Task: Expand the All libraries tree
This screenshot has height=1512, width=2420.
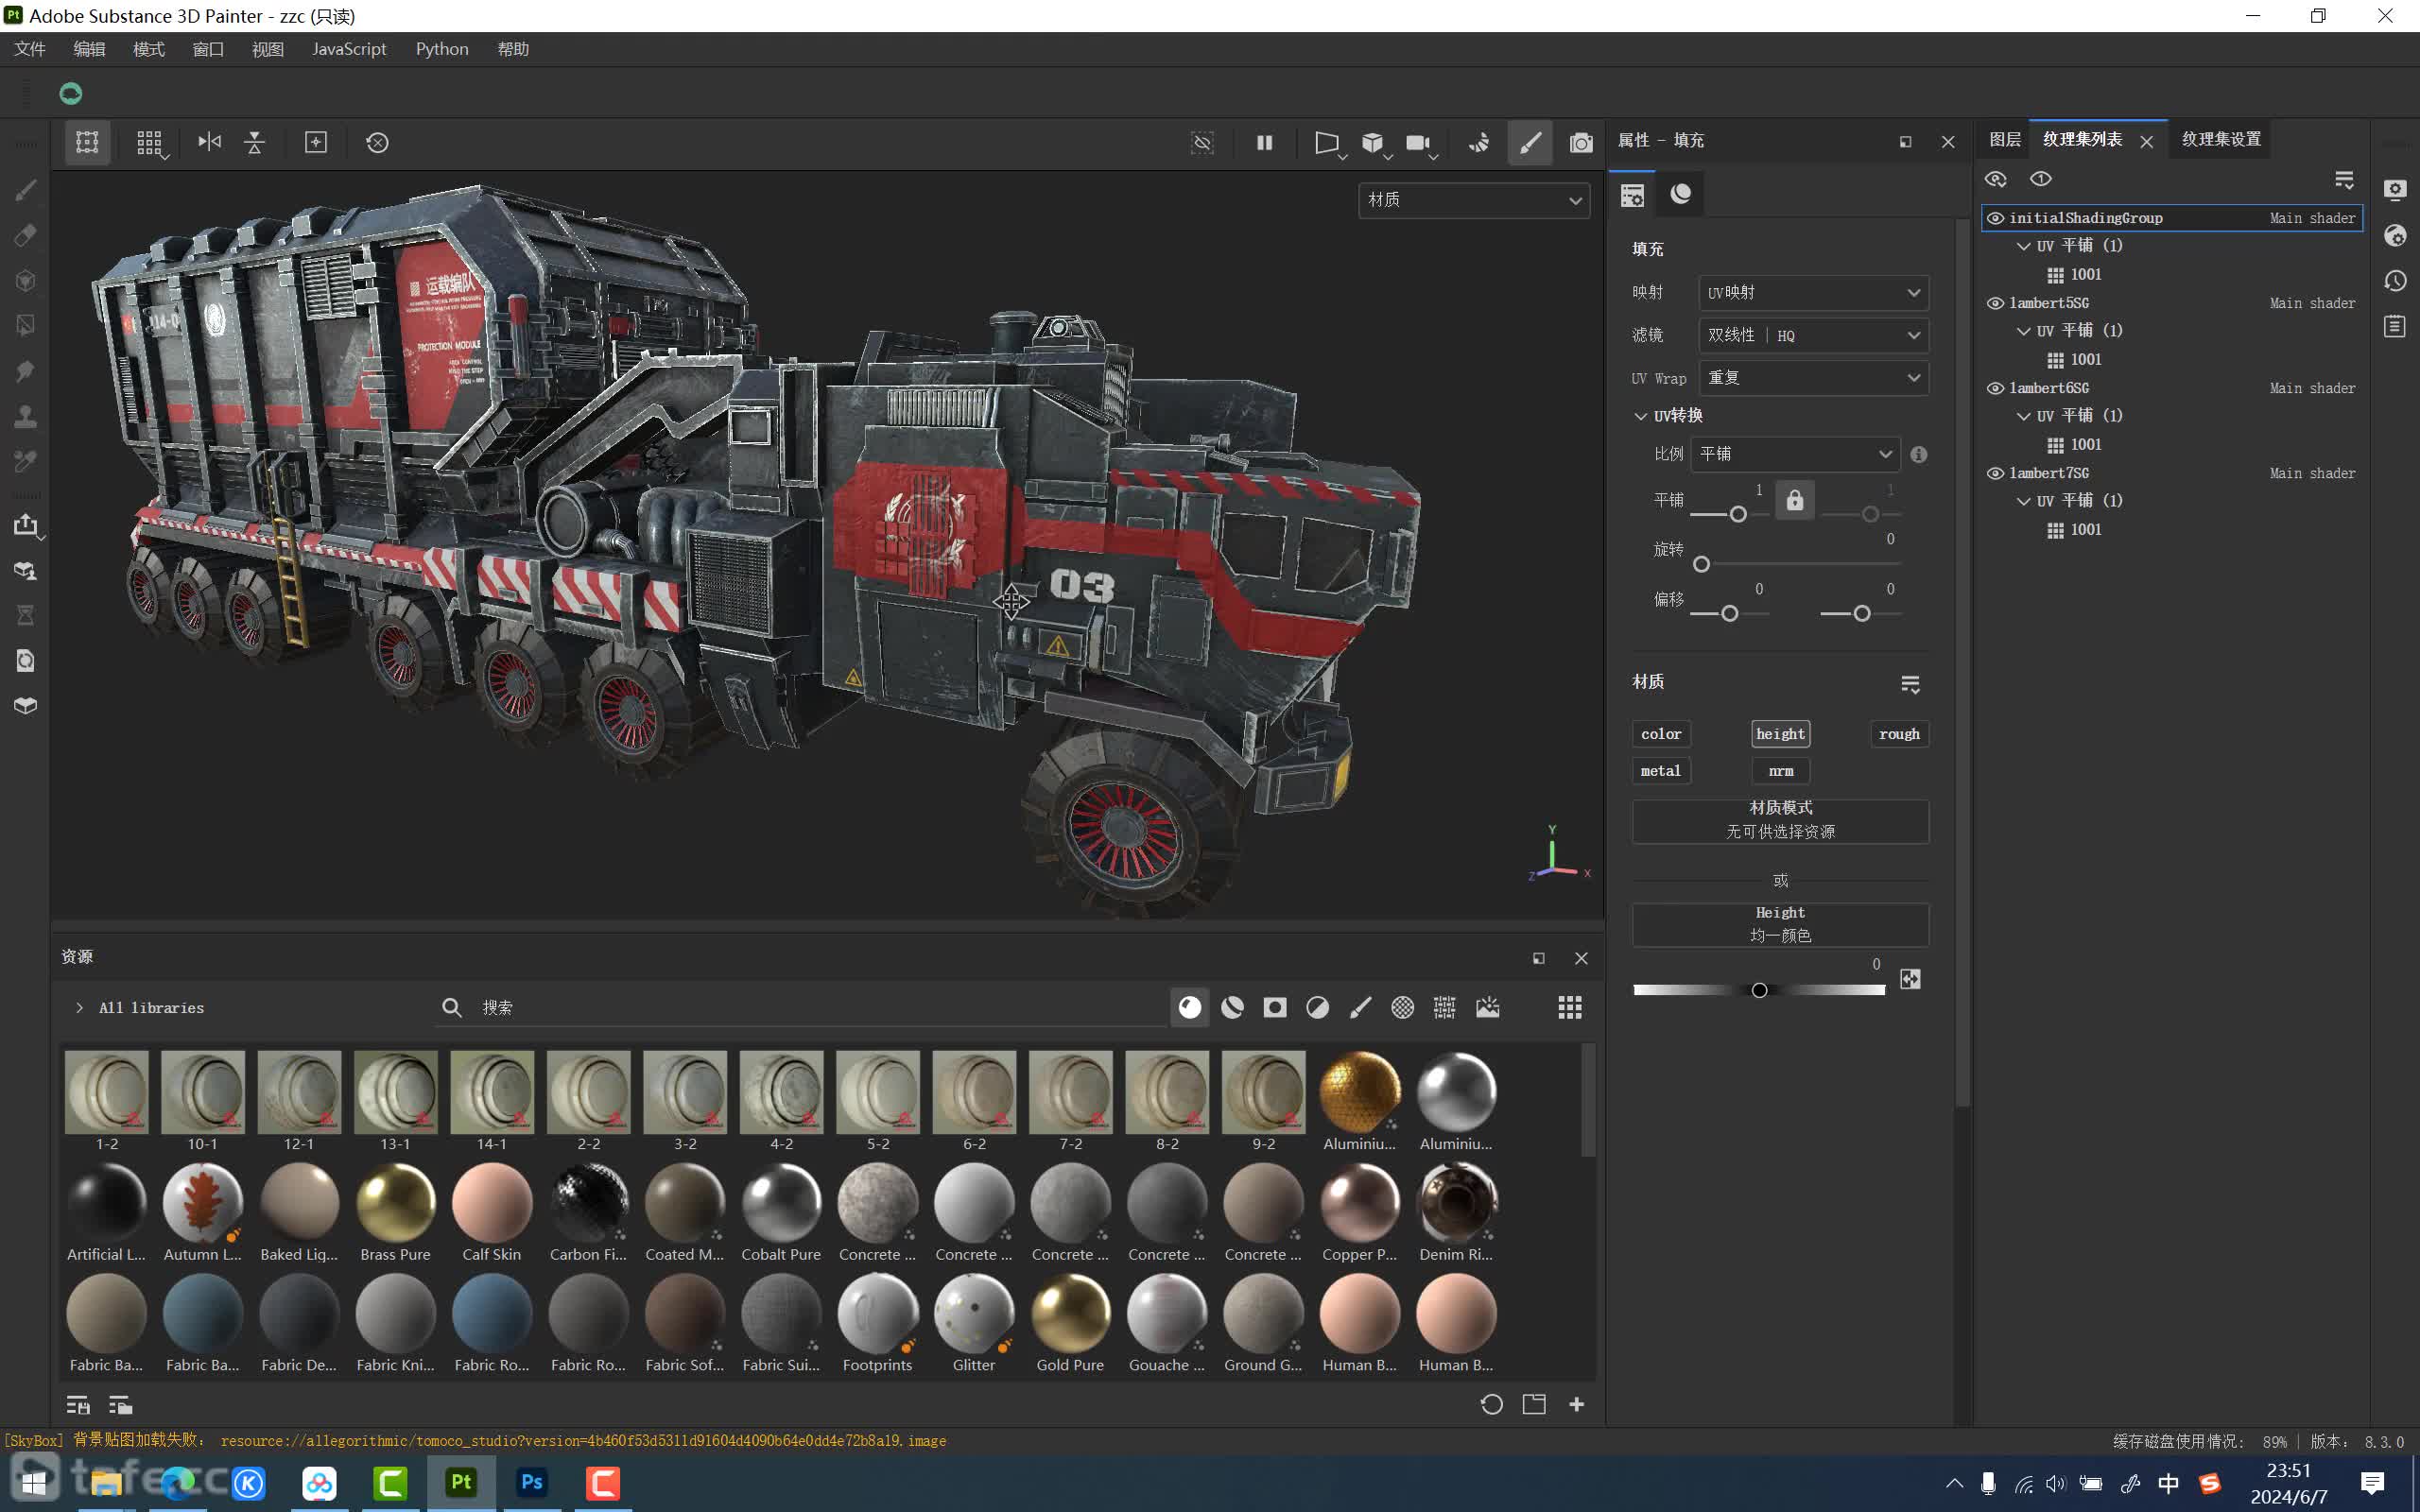Action: pyautogui.click(x=79, y=1008)
